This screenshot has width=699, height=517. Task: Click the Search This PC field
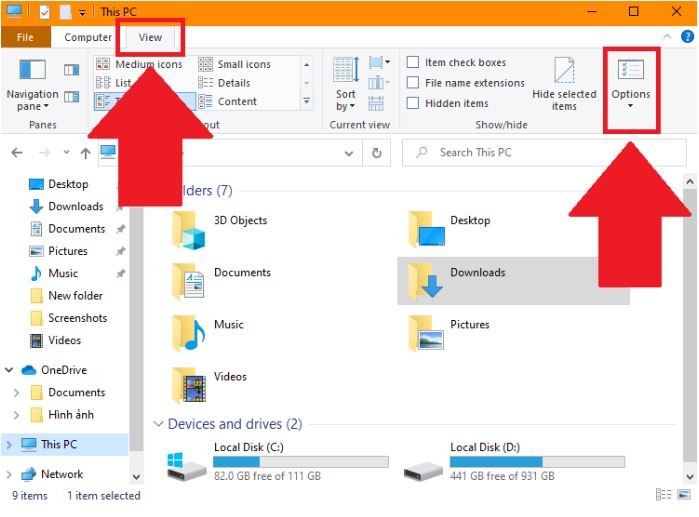(x=544, y=153)
